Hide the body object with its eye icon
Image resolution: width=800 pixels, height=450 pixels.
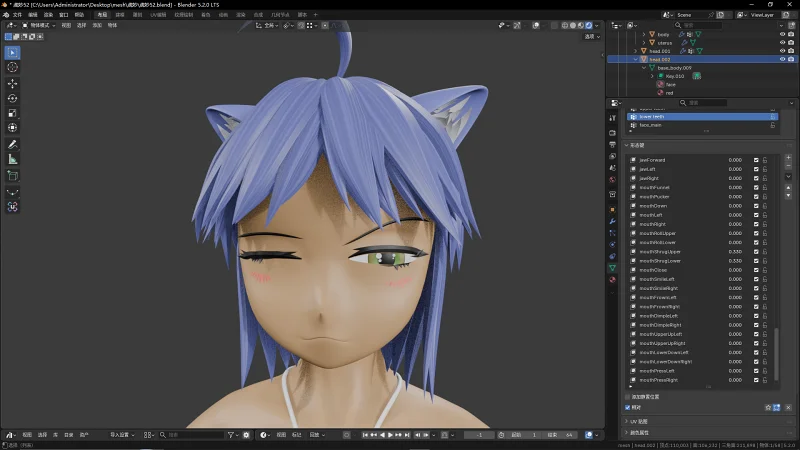tap(783, 34)
